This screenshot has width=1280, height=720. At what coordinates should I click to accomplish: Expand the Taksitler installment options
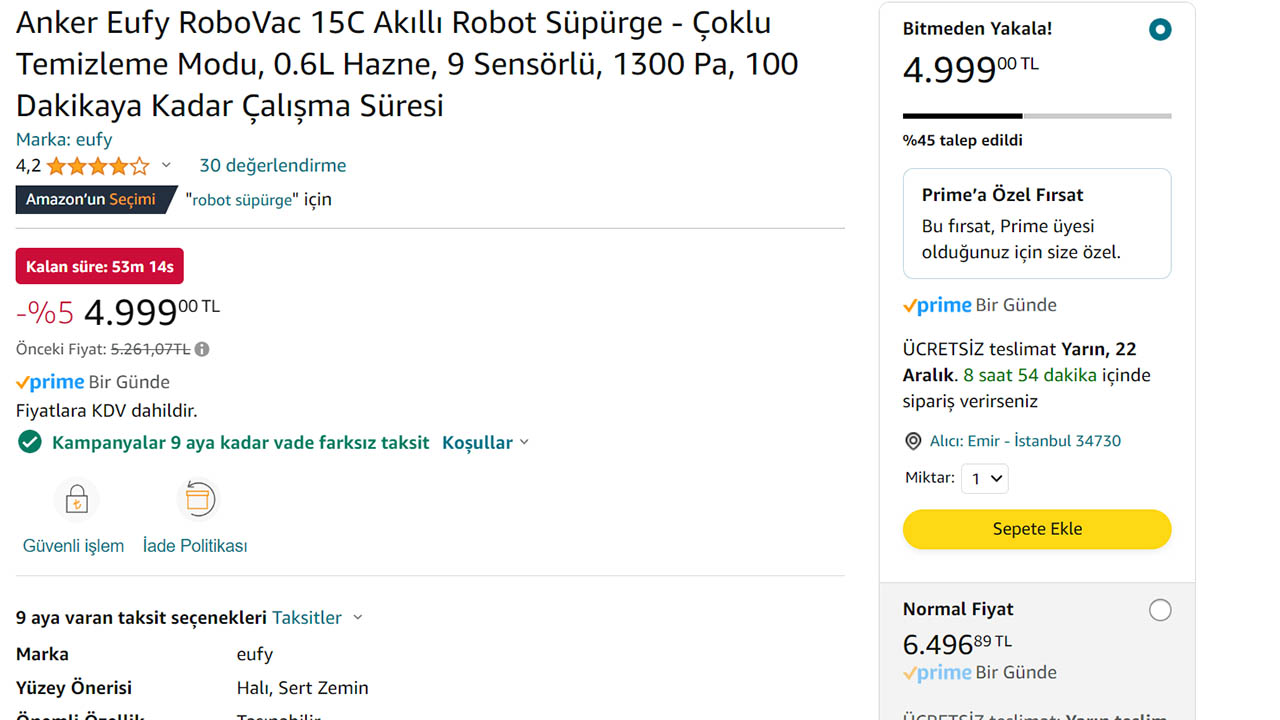click(x=316, y=618)
